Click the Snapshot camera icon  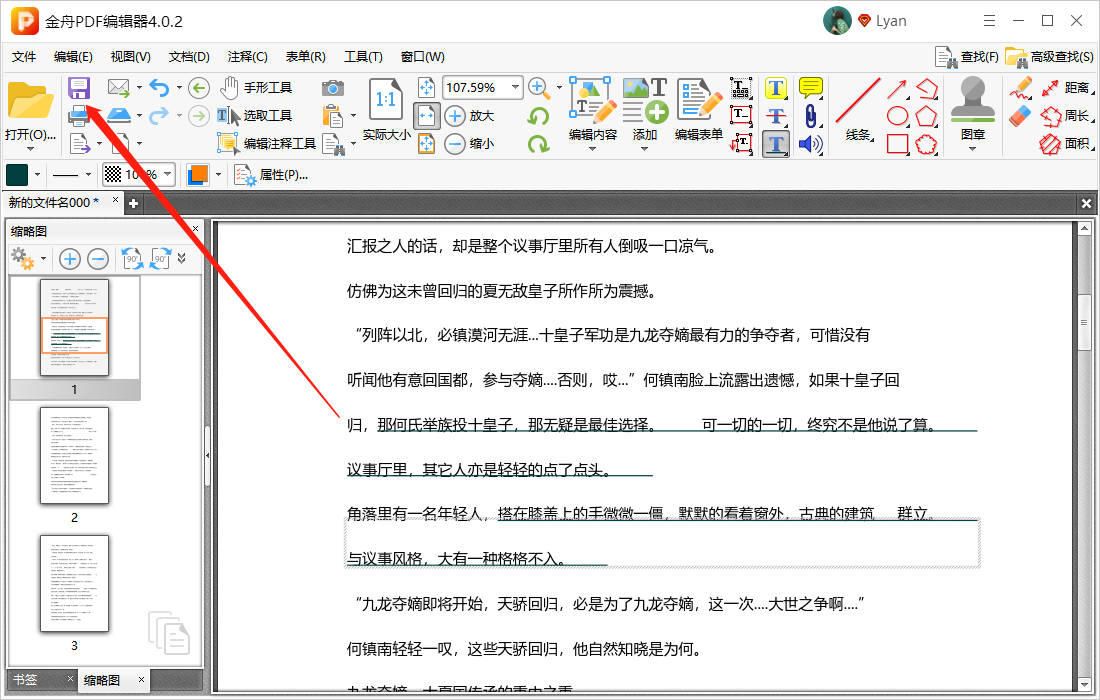tap(333, 88)
